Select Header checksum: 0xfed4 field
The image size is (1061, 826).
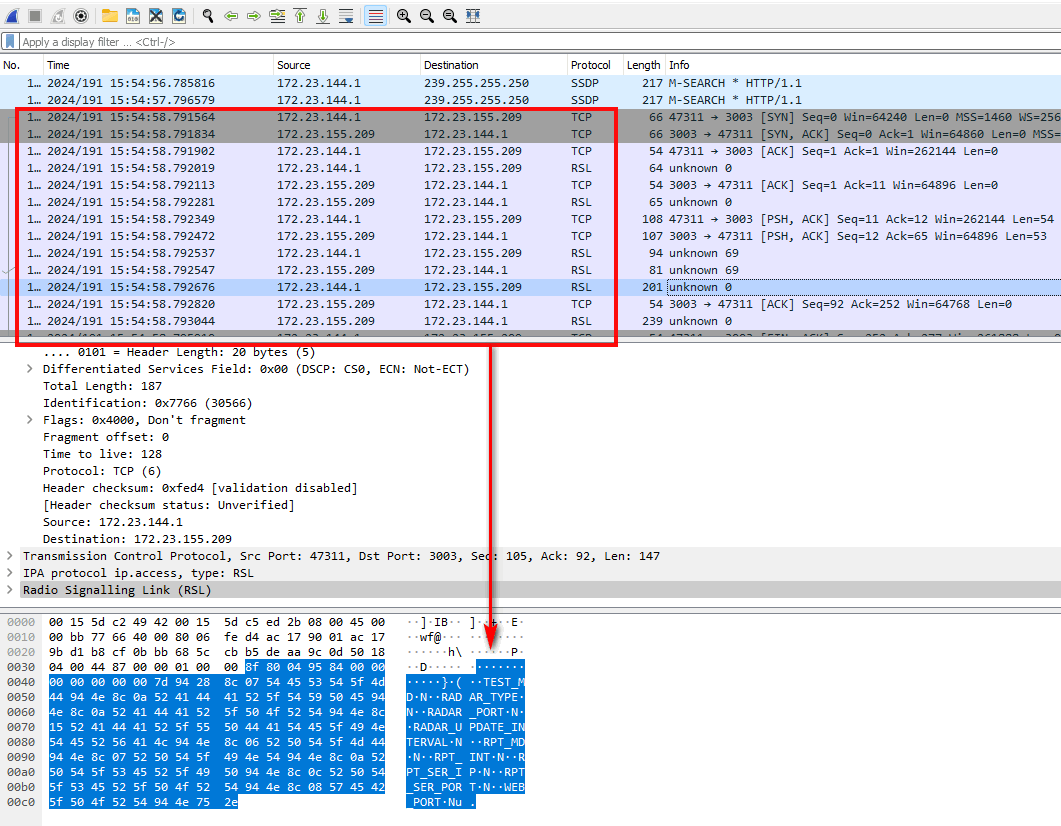click(x=200, y=488)
